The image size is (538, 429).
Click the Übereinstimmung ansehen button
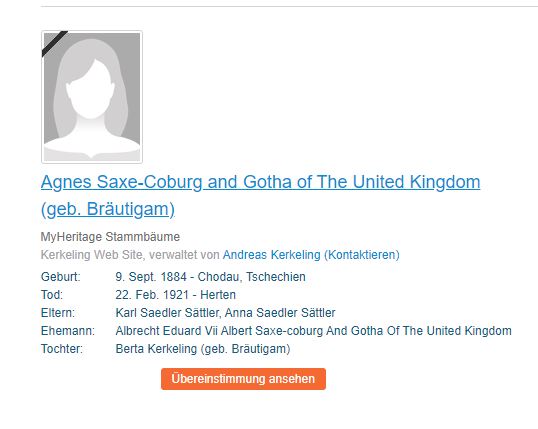[243, 379]
